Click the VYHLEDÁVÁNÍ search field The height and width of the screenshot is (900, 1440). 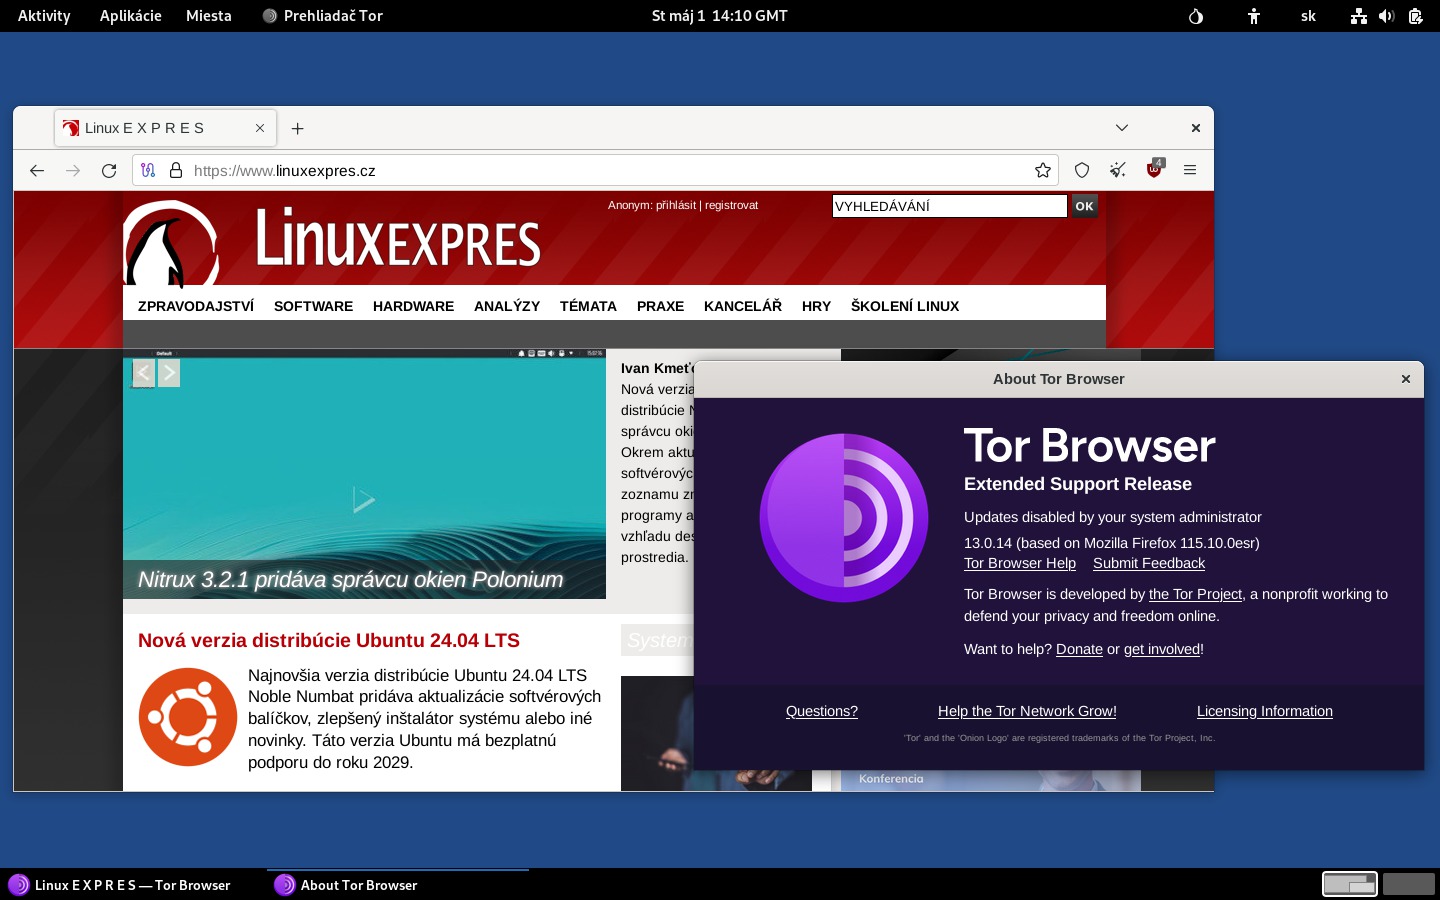click(949, 206)
